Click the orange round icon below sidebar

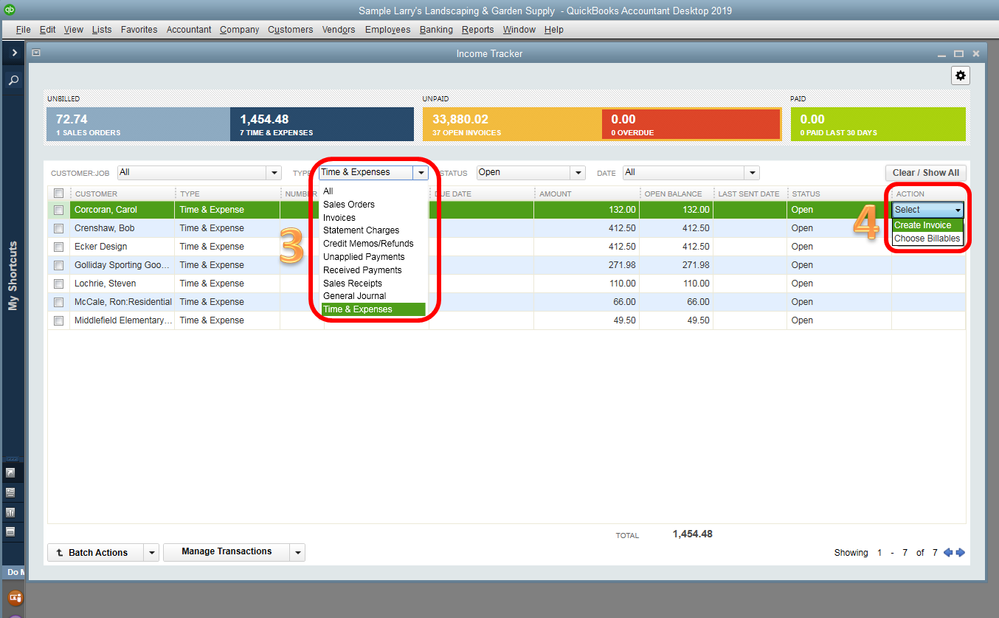tap(15, 598)
